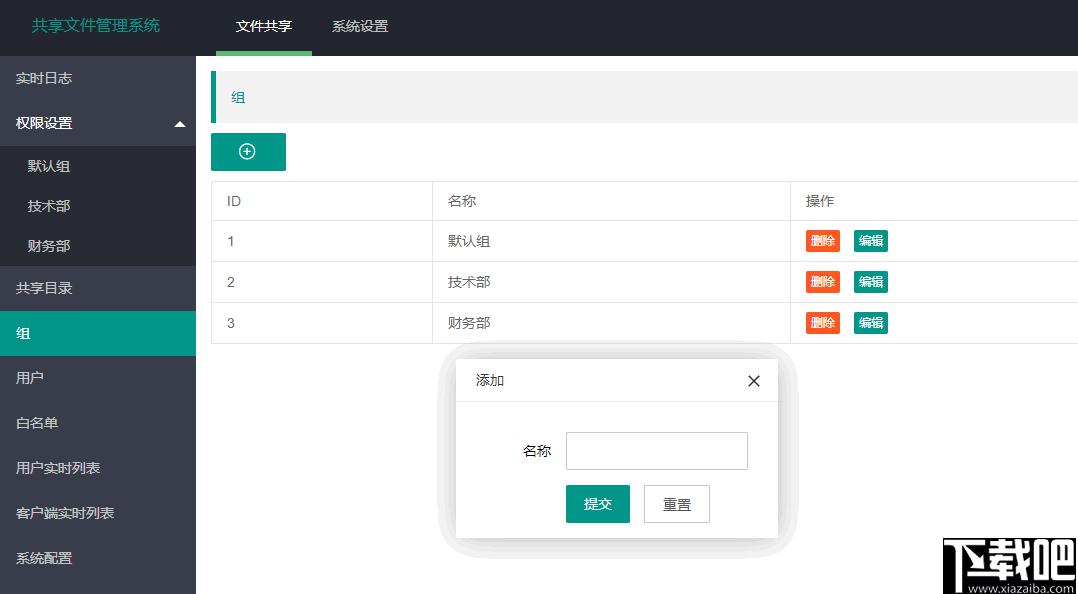Screen dimensions: 1078x594
Task: Select 技术部 under 权限设置
Action: [98, 206]
